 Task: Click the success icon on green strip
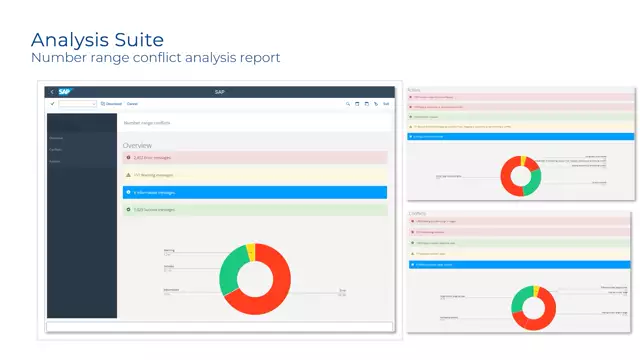128,209
